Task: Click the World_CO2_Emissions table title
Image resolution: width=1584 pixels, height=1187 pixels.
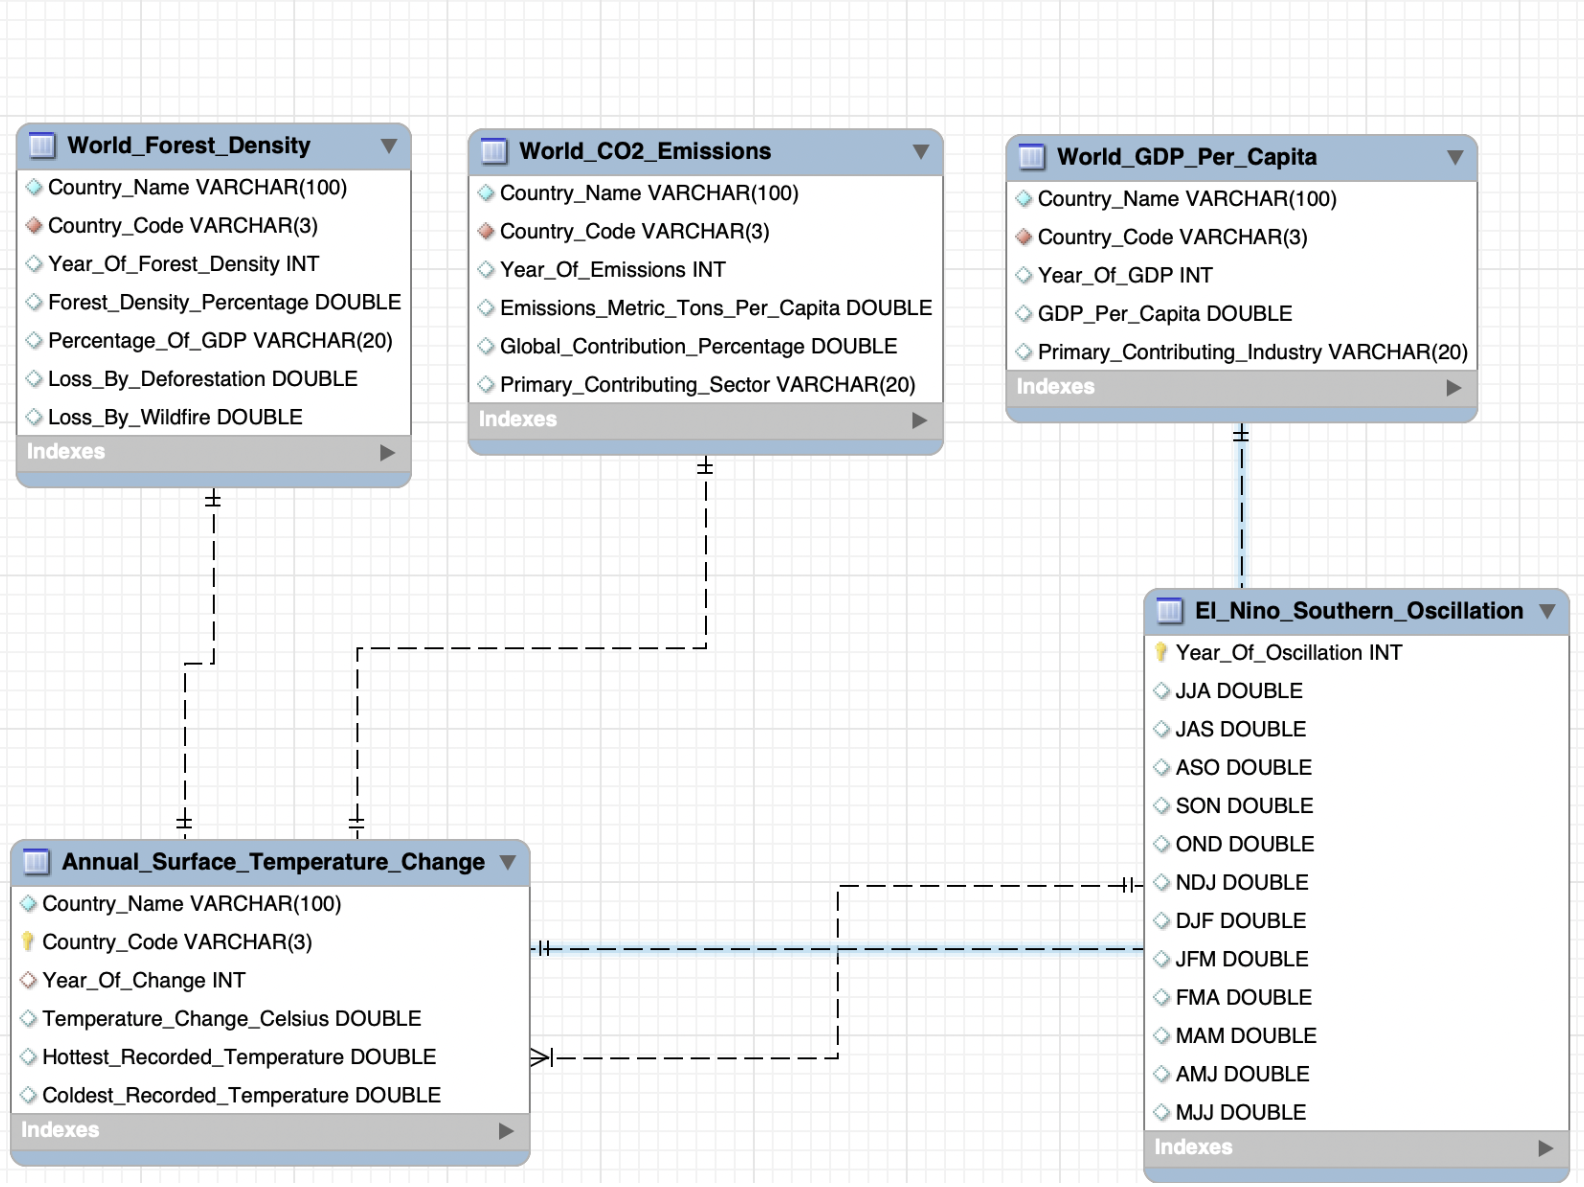Action: (x=645, y=152)
